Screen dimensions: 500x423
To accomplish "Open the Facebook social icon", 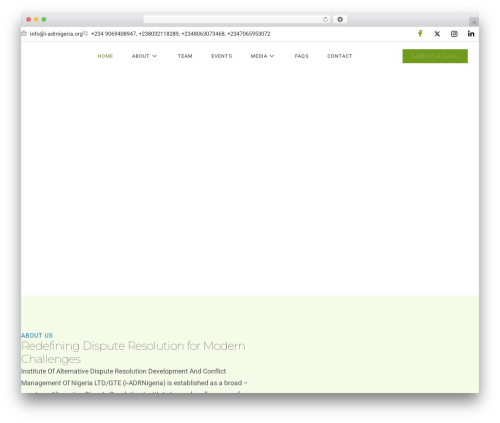I will tap(420, 34).
